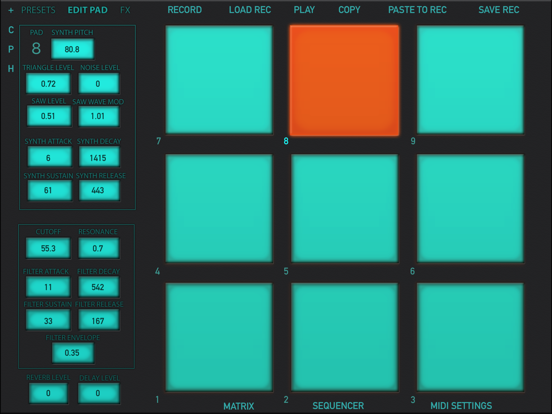The image size is (552, 414).
Task: Click the Saw Wave Mod value 1.01
Action: (98, 116)
